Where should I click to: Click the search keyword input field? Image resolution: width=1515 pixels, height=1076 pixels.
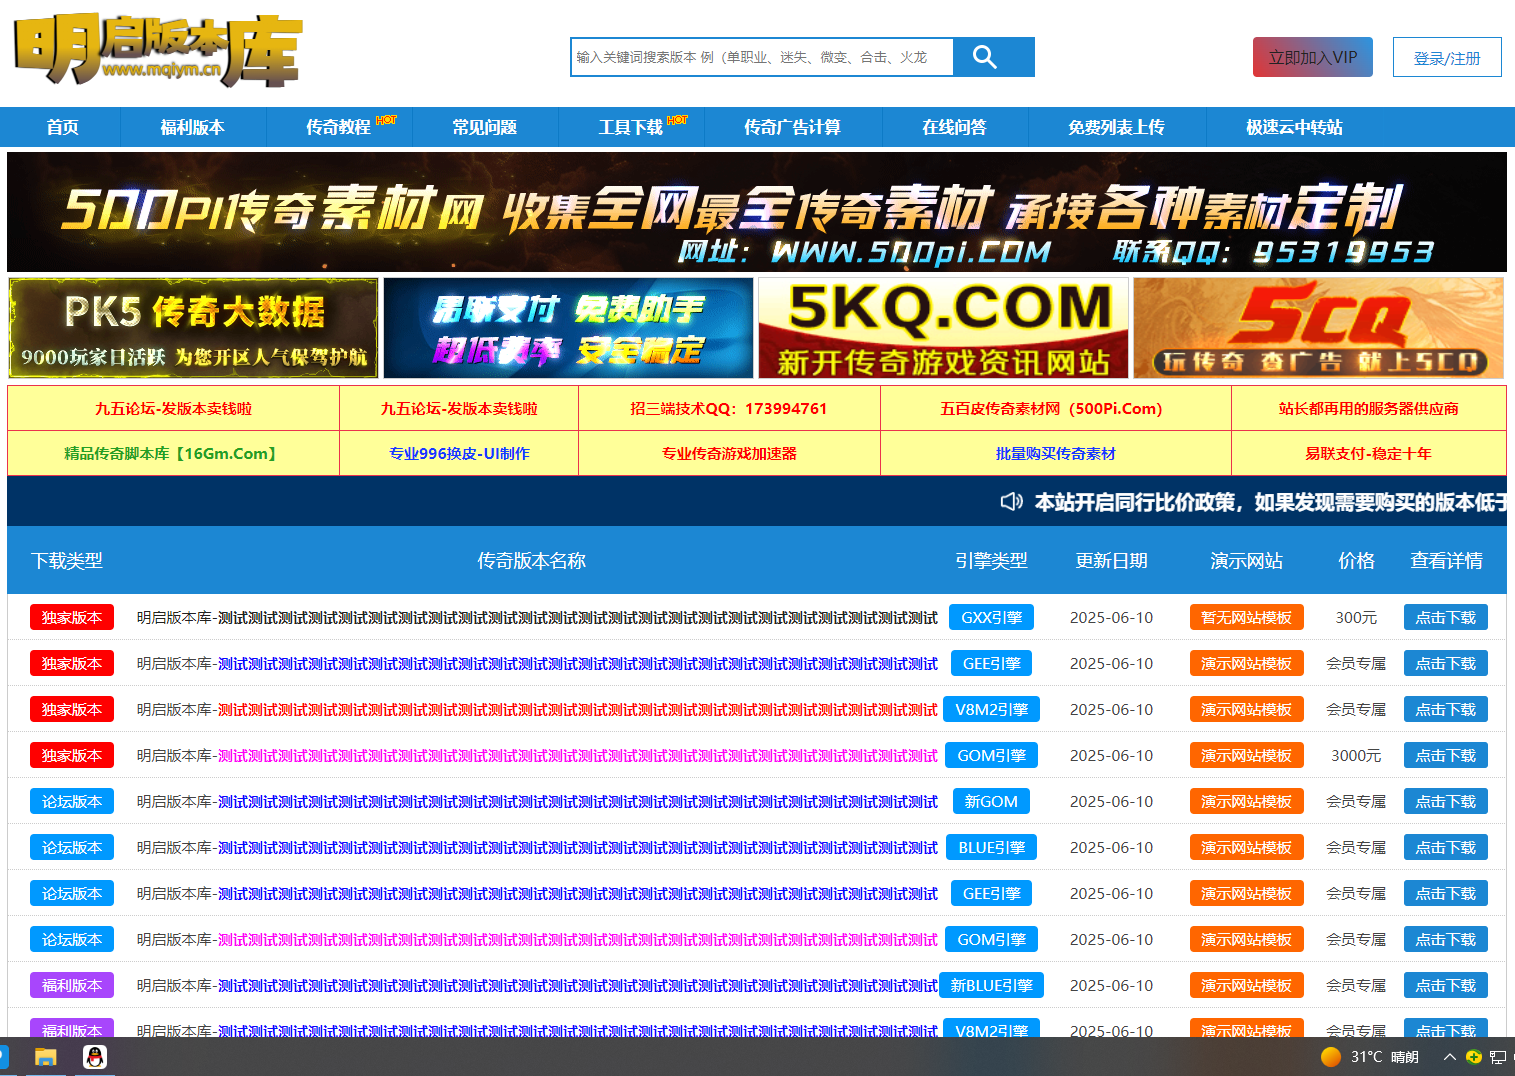click(762, 57)
